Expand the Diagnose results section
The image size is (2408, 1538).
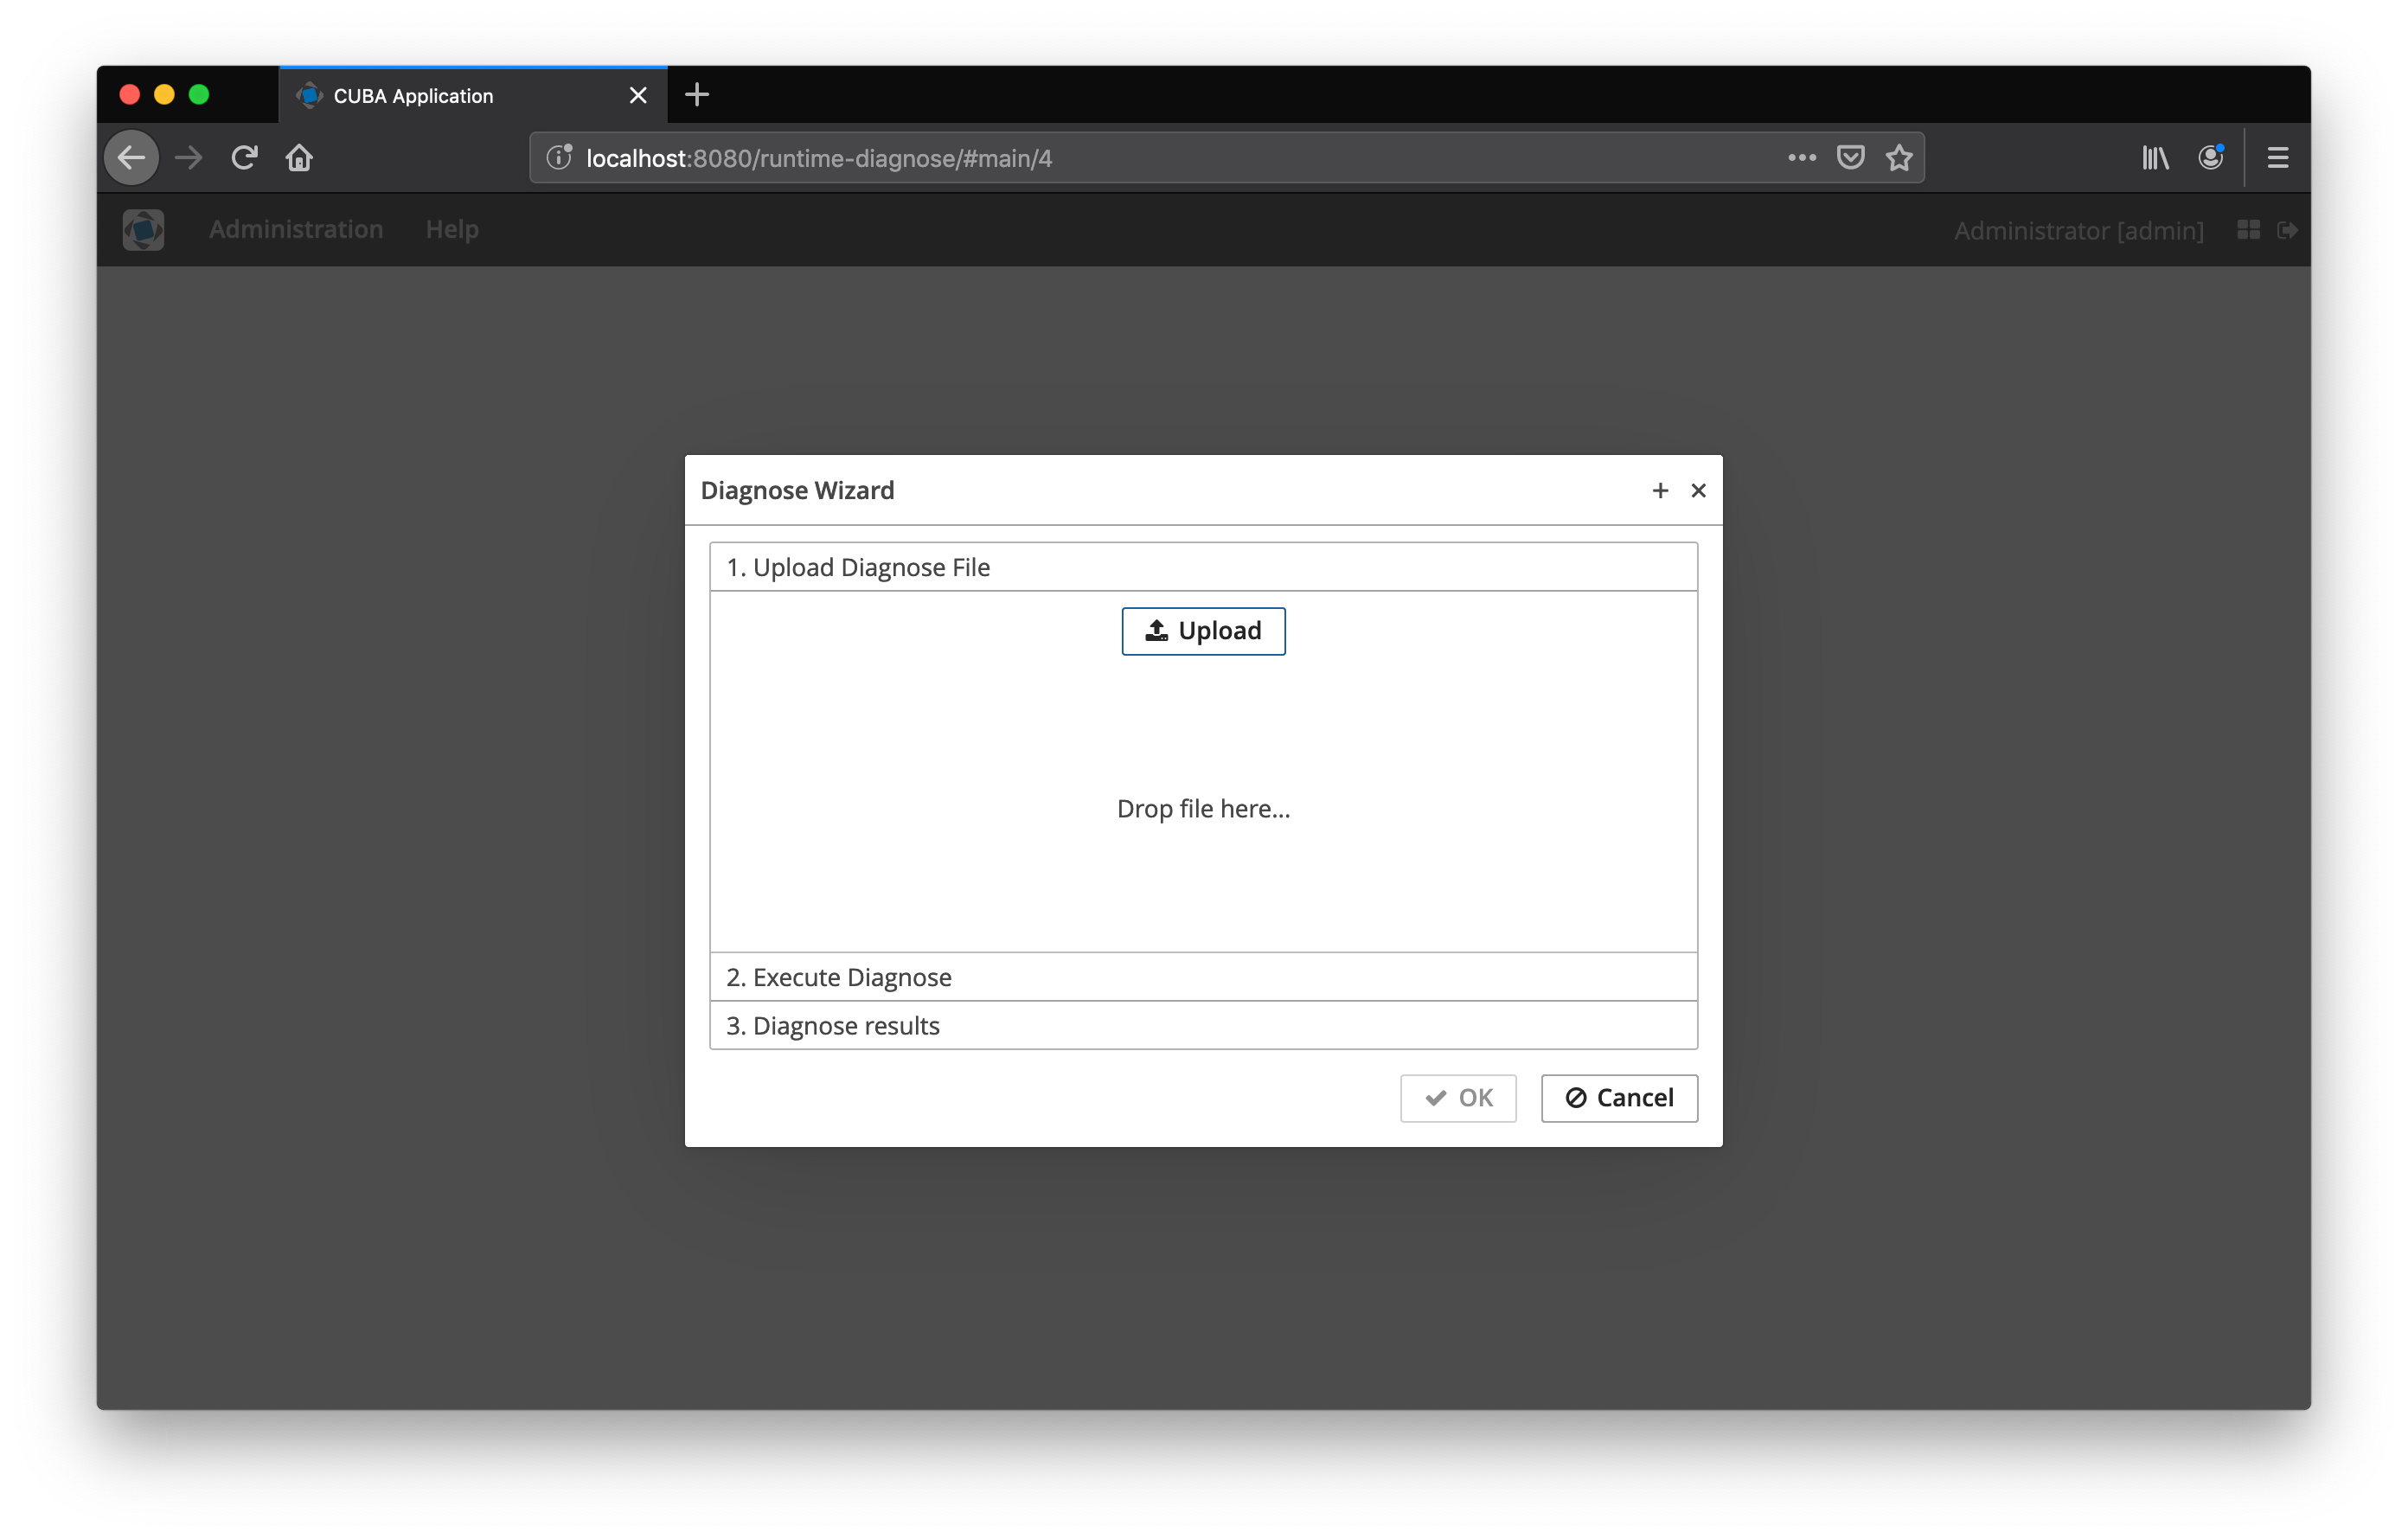pos(1203,1026)
